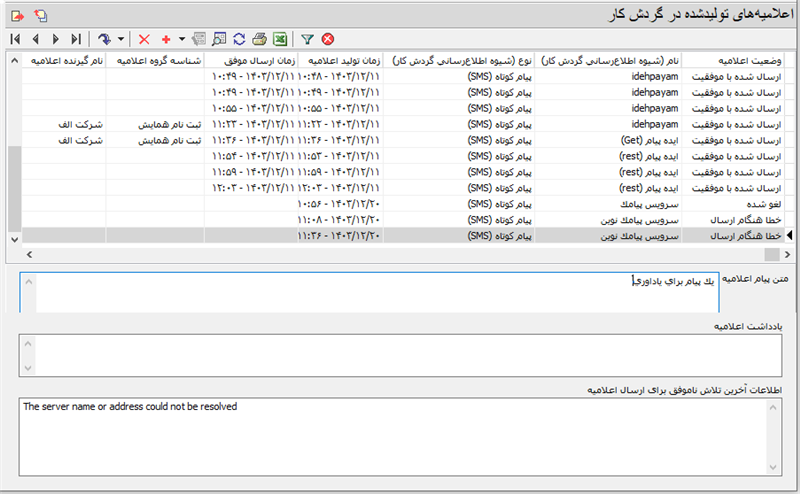
Task: Go to the previous record
Action: [35, 39]
